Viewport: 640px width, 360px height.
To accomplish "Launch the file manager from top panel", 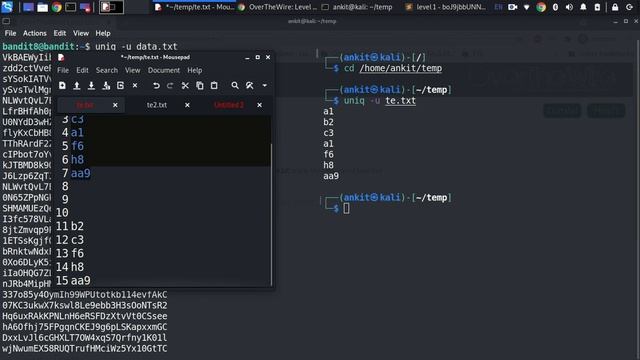I will point(42,7).
